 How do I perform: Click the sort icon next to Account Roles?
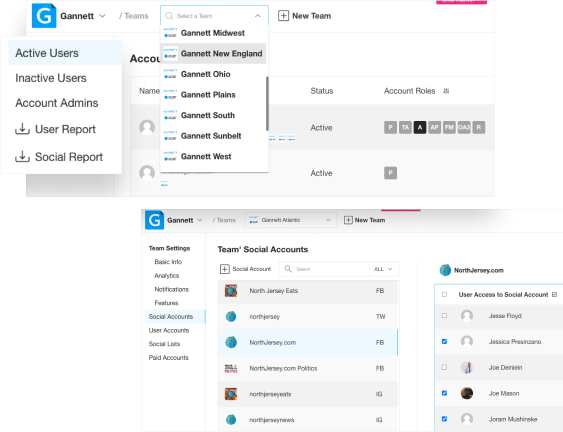446,91
